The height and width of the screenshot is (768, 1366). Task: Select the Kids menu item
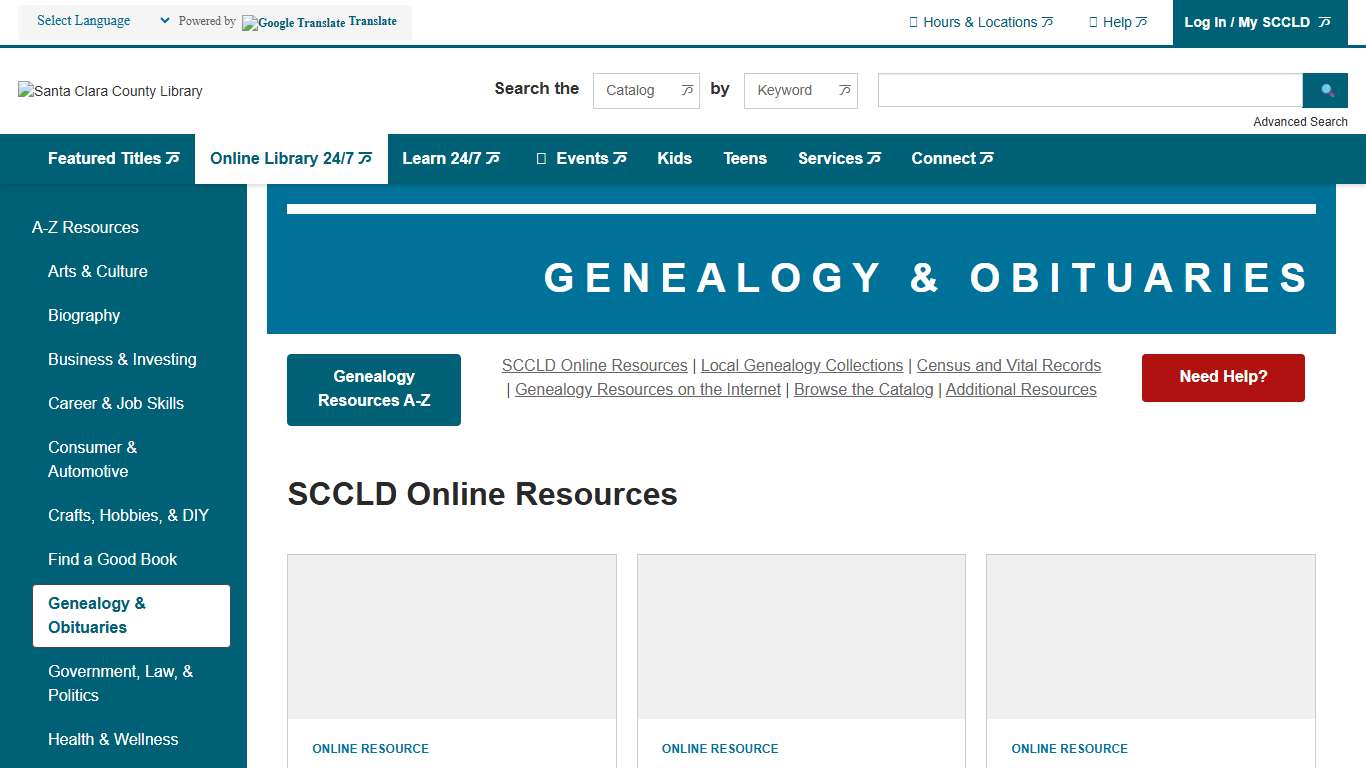pos(674,158)
